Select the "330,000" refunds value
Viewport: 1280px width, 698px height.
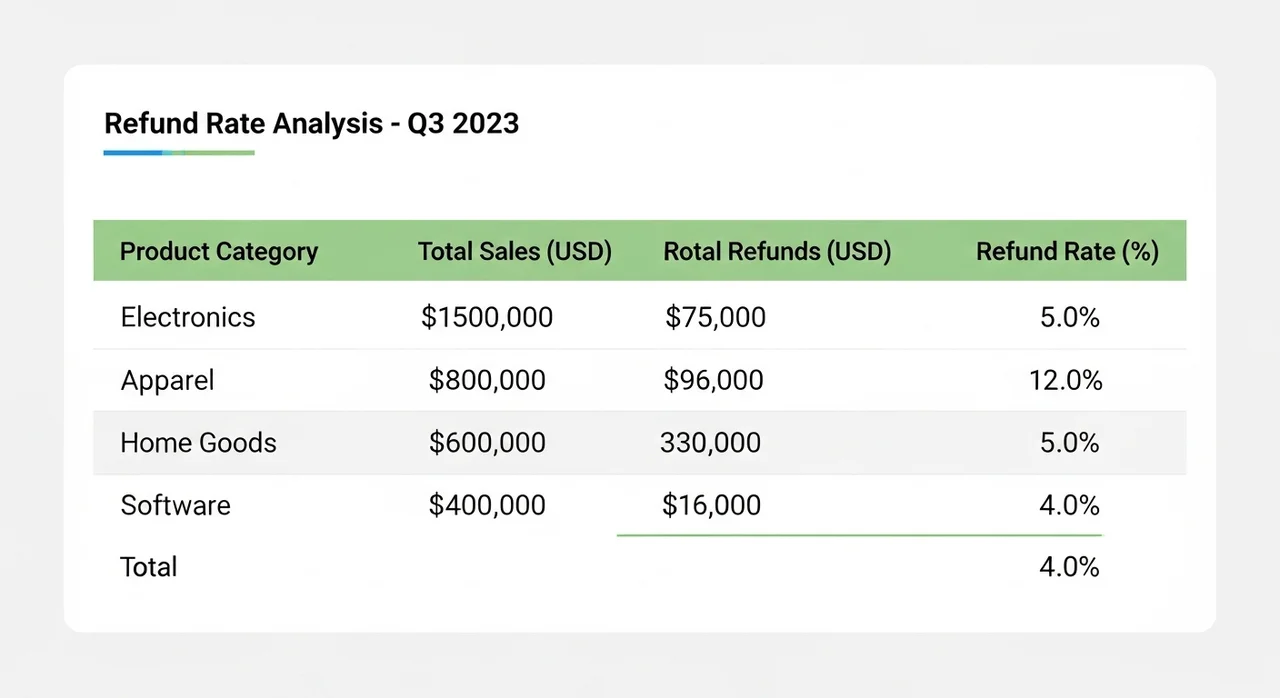coord(711,442)
